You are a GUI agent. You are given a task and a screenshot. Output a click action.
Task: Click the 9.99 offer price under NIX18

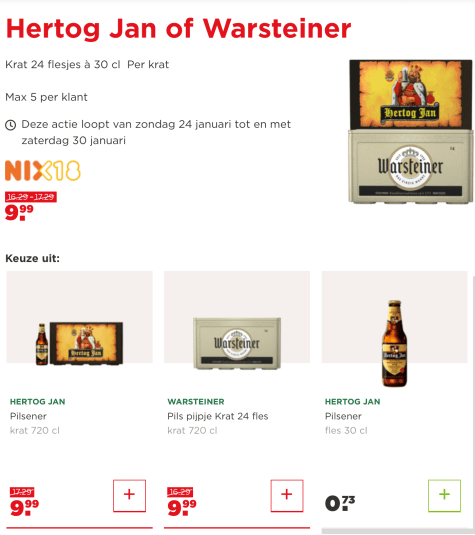(19, 213)
